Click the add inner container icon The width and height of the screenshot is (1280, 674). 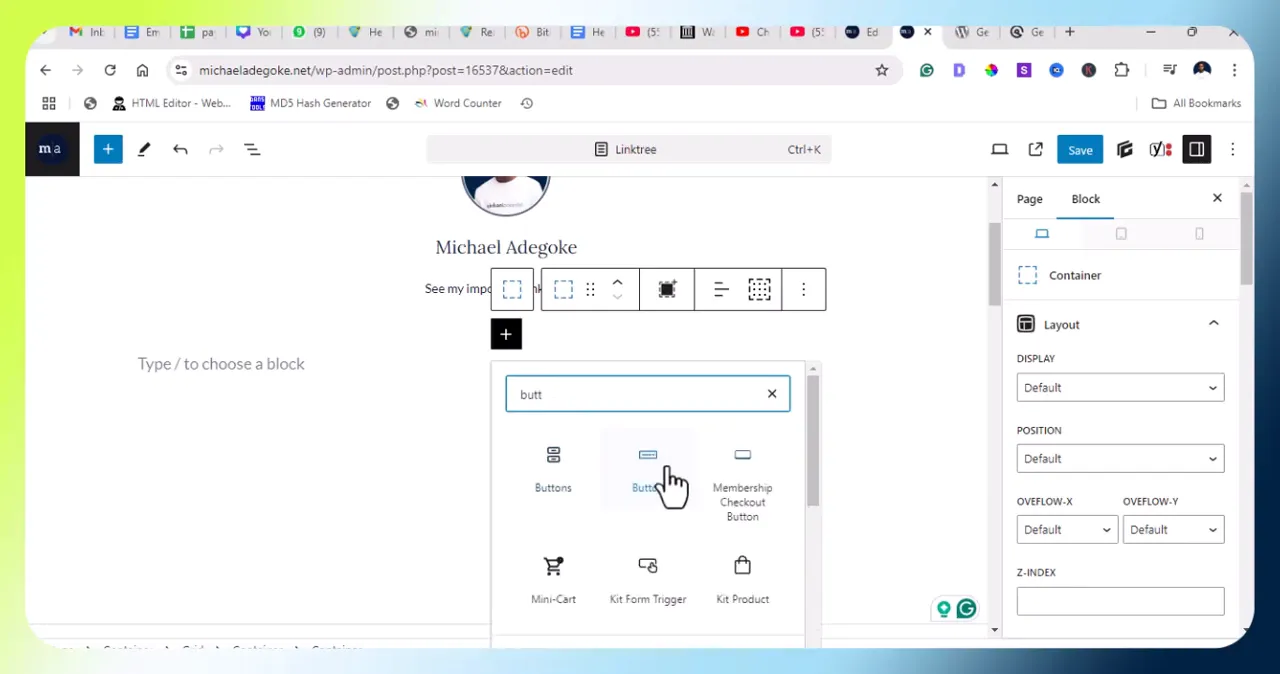tap(667, 290)
